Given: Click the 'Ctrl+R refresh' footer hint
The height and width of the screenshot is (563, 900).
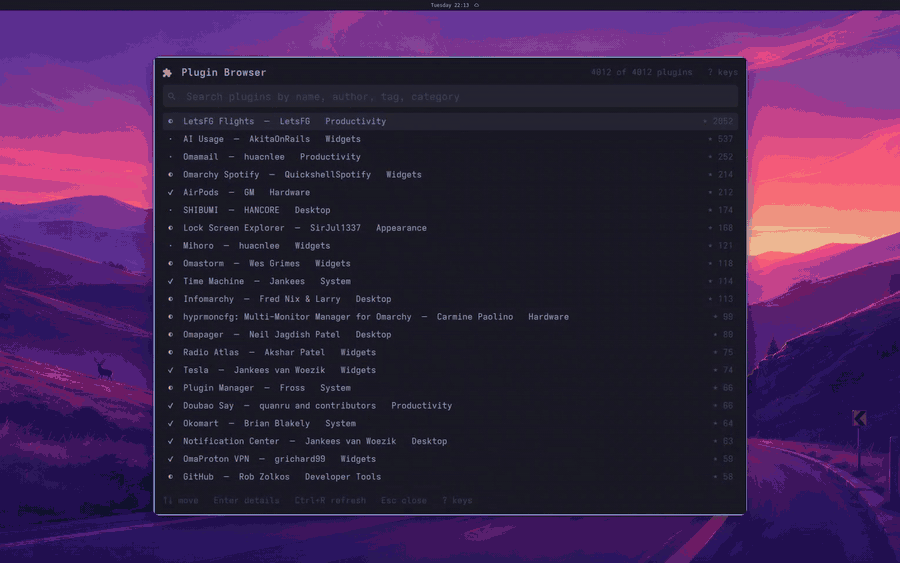Looking at the screenshot, I should [x=330, y=500].
